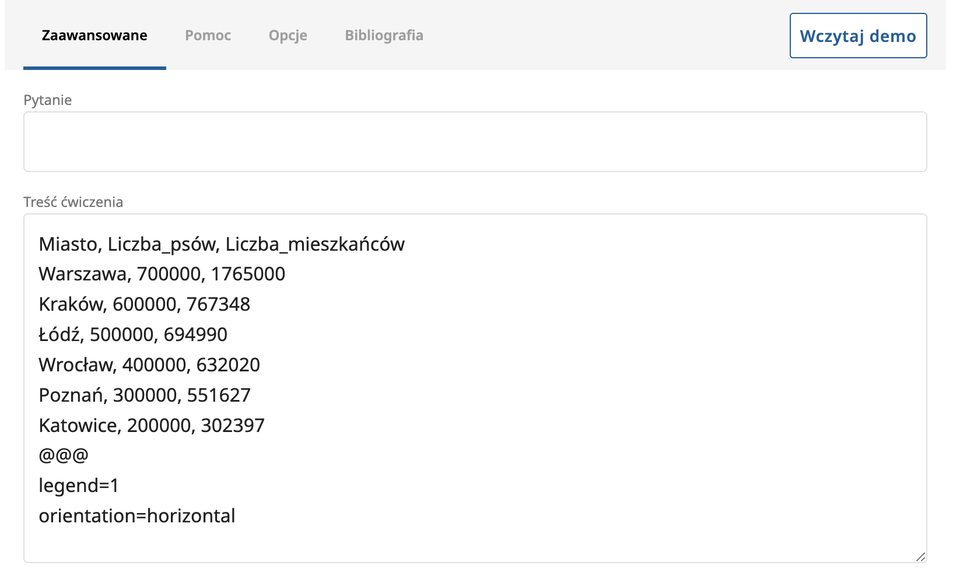The image size is (960, 576).
Task: Click the @@@ separator line
Action: 63,455
